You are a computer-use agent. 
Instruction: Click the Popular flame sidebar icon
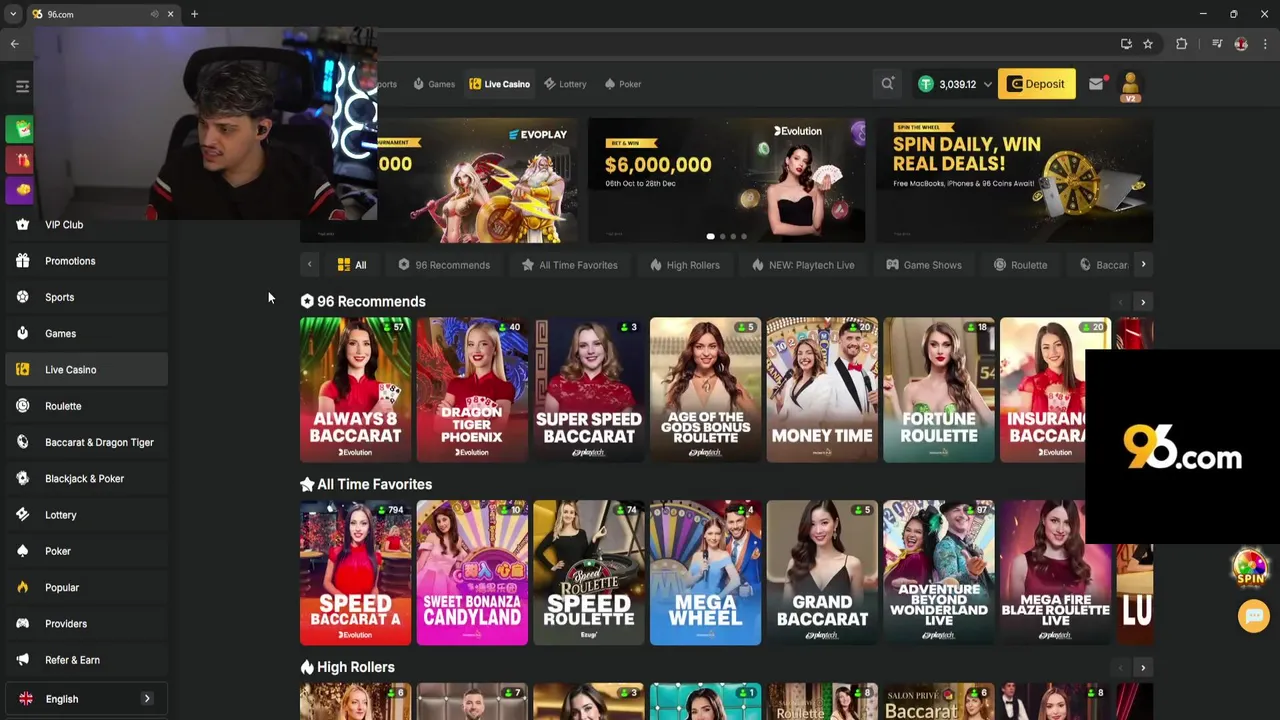click(x=22, y=588)
